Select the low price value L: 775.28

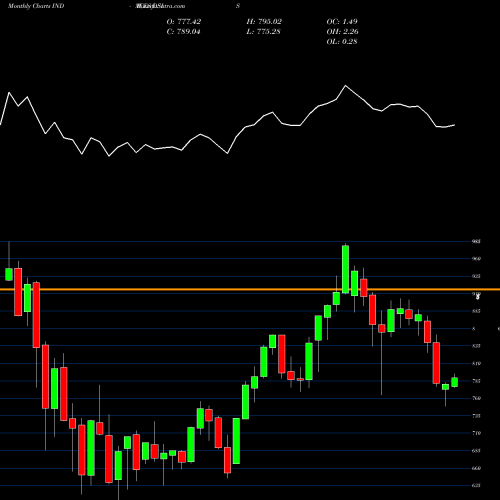click(x=263, y=32)
